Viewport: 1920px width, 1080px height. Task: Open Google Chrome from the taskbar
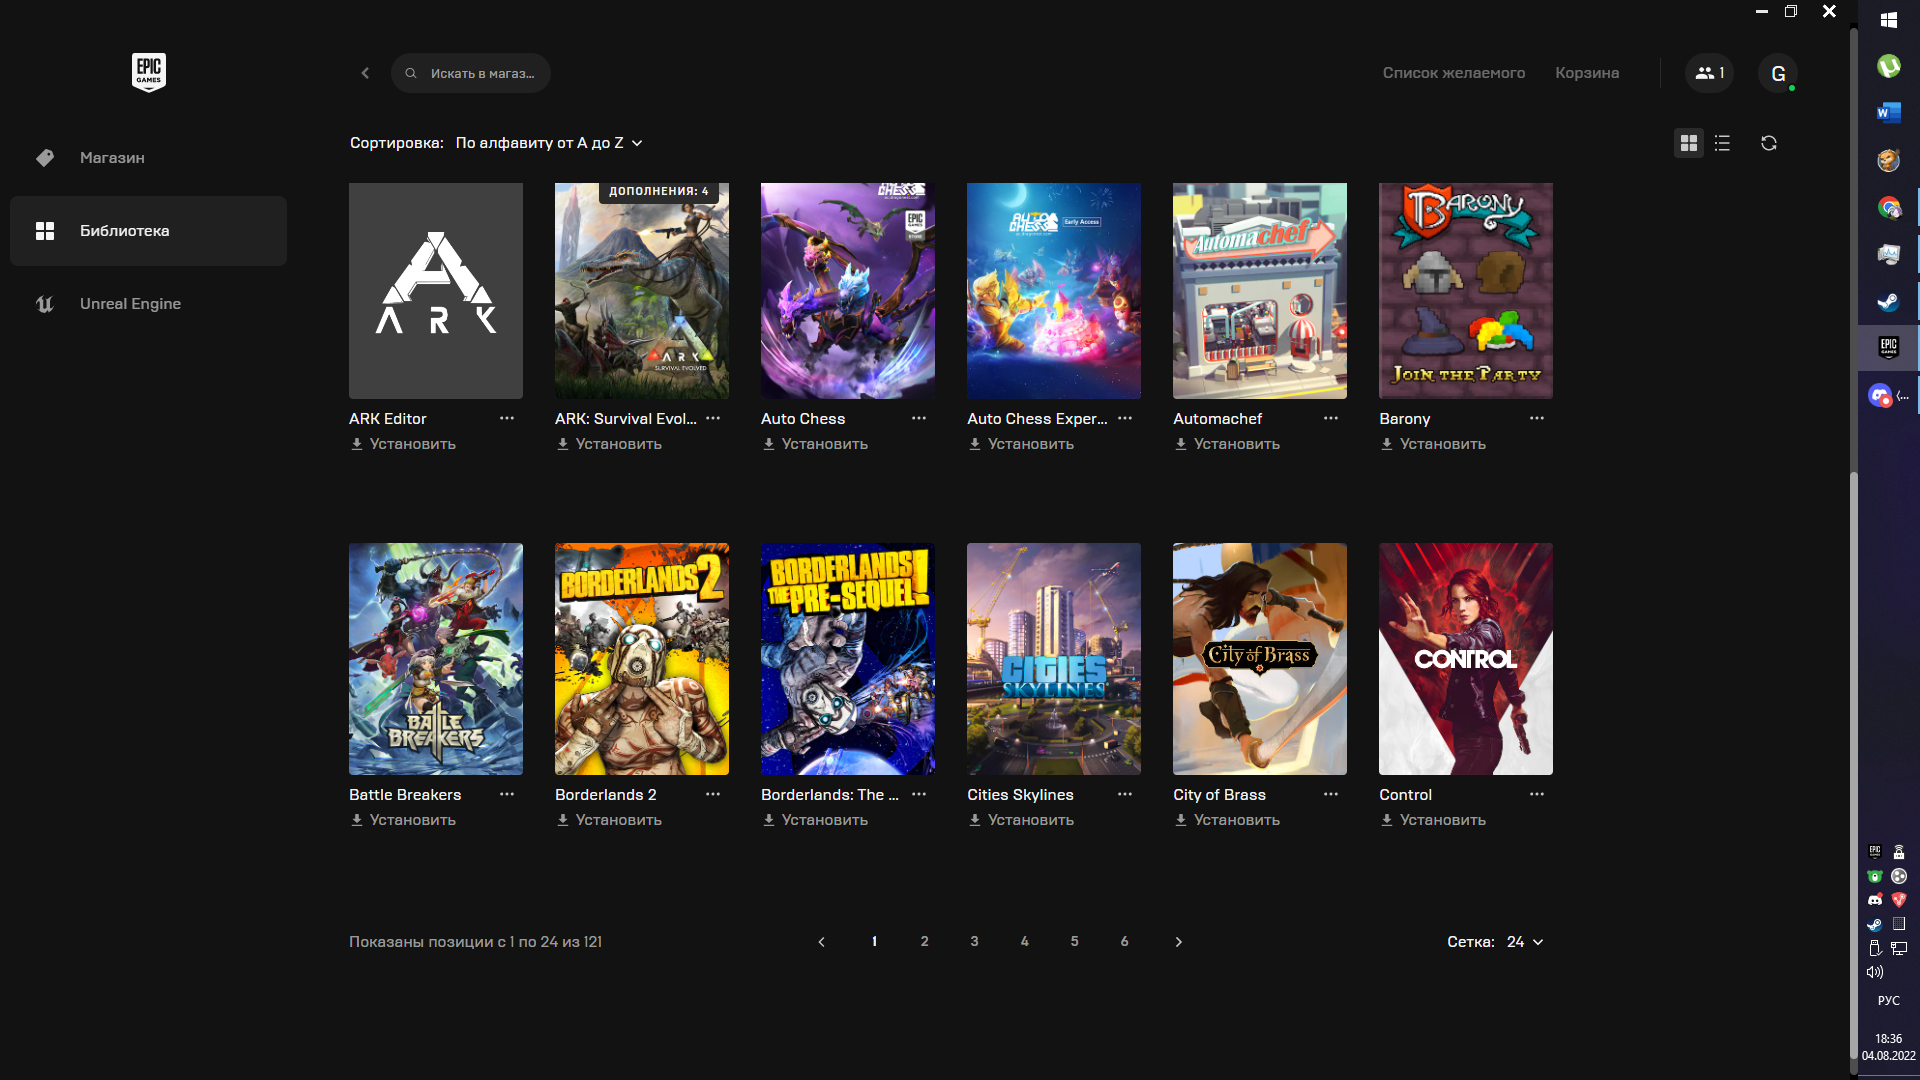(x=1889, y=207)
